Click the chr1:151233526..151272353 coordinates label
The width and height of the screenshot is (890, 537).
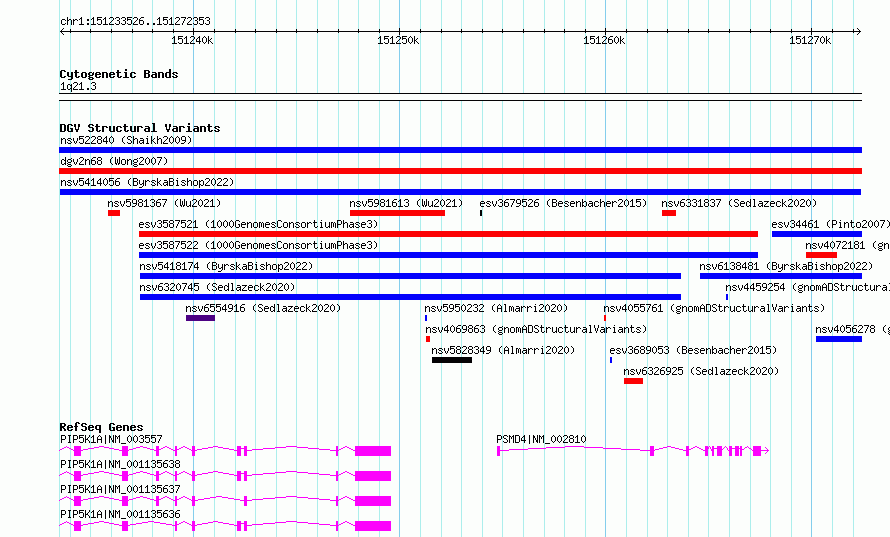(x=135, y=21)
